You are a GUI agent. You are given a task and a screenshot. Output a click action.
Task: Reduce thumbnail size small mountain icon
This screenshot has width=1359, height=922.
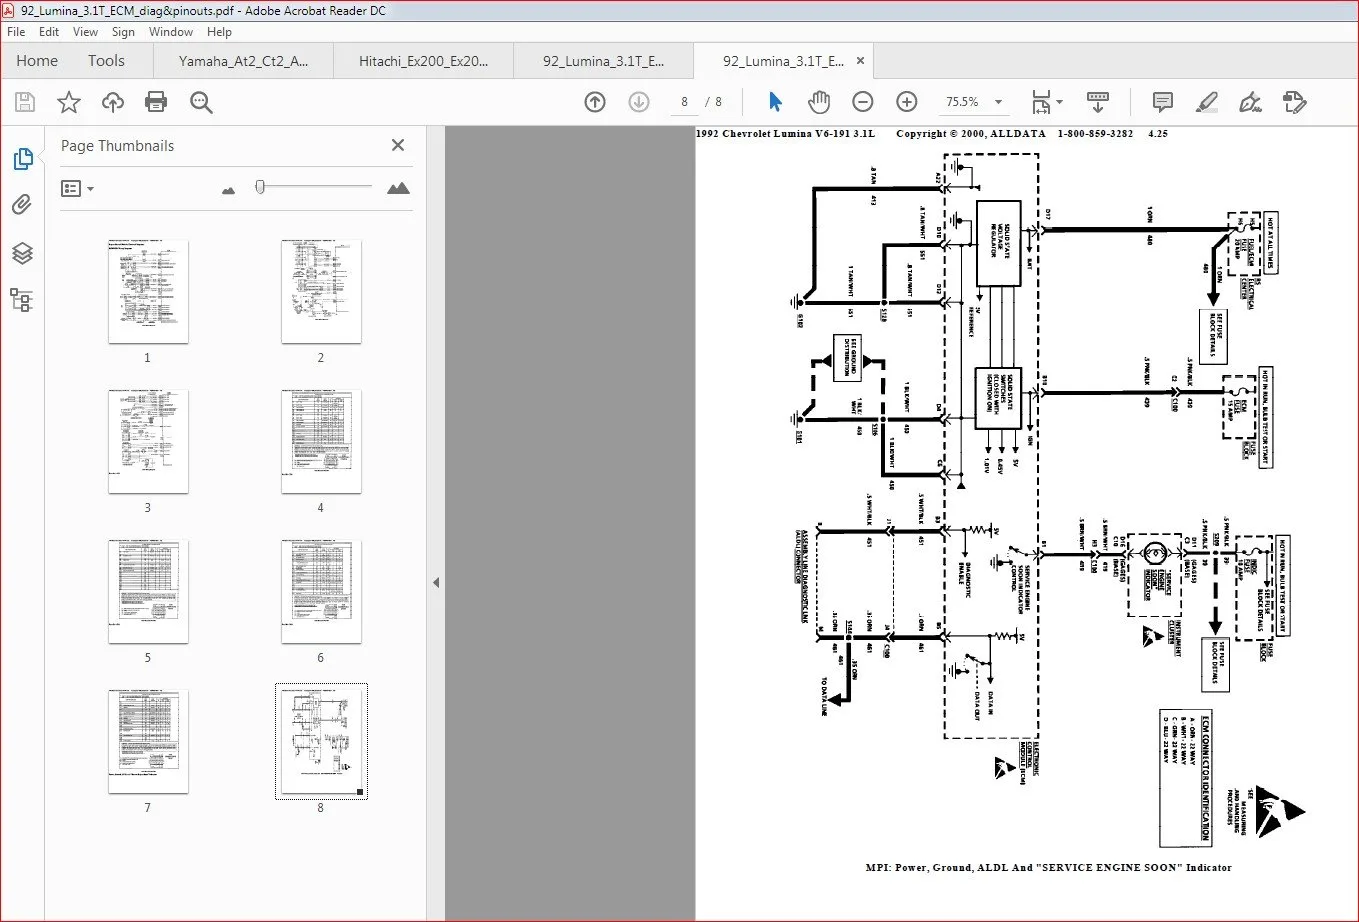coord(229,189)
